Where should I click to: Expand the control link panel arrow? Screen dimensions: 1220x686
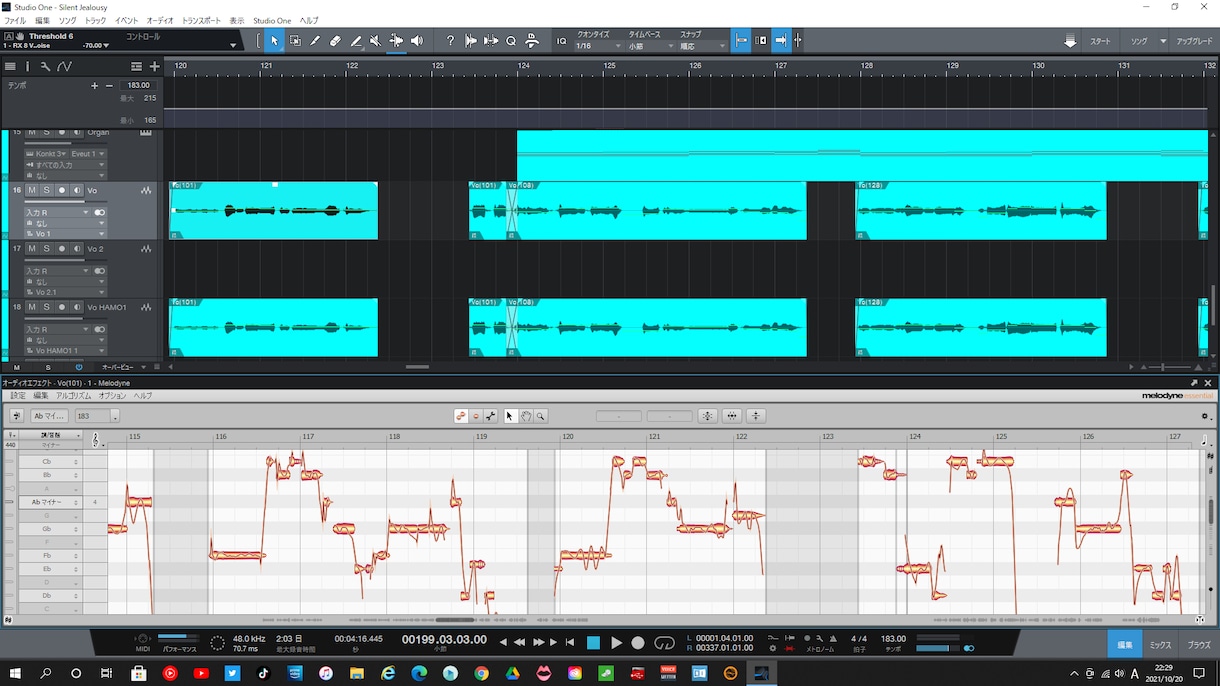pyautogui.click(x=233, y=45)
